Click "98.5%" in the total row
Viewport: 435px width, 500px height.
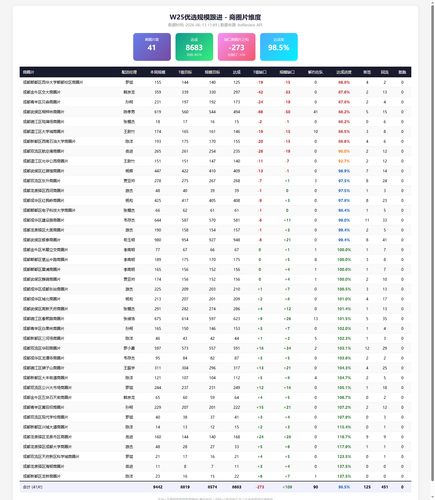[344, 487]
